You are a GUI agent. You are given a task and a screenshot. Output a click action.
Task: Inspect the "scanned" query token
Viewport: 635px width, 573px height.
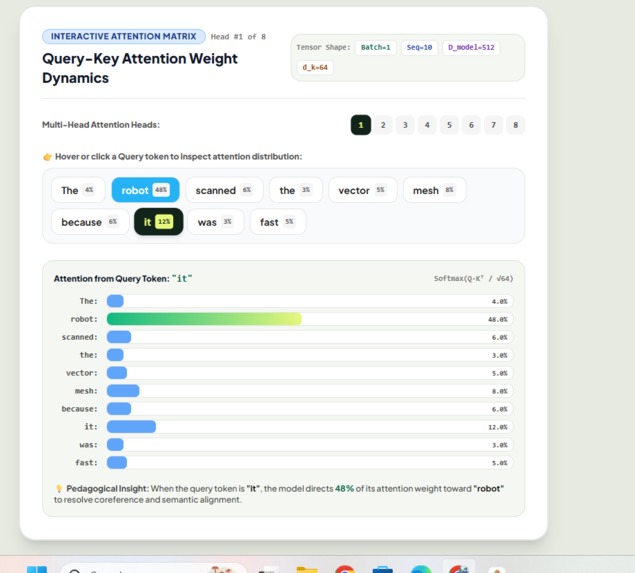[x=224, y=190]
